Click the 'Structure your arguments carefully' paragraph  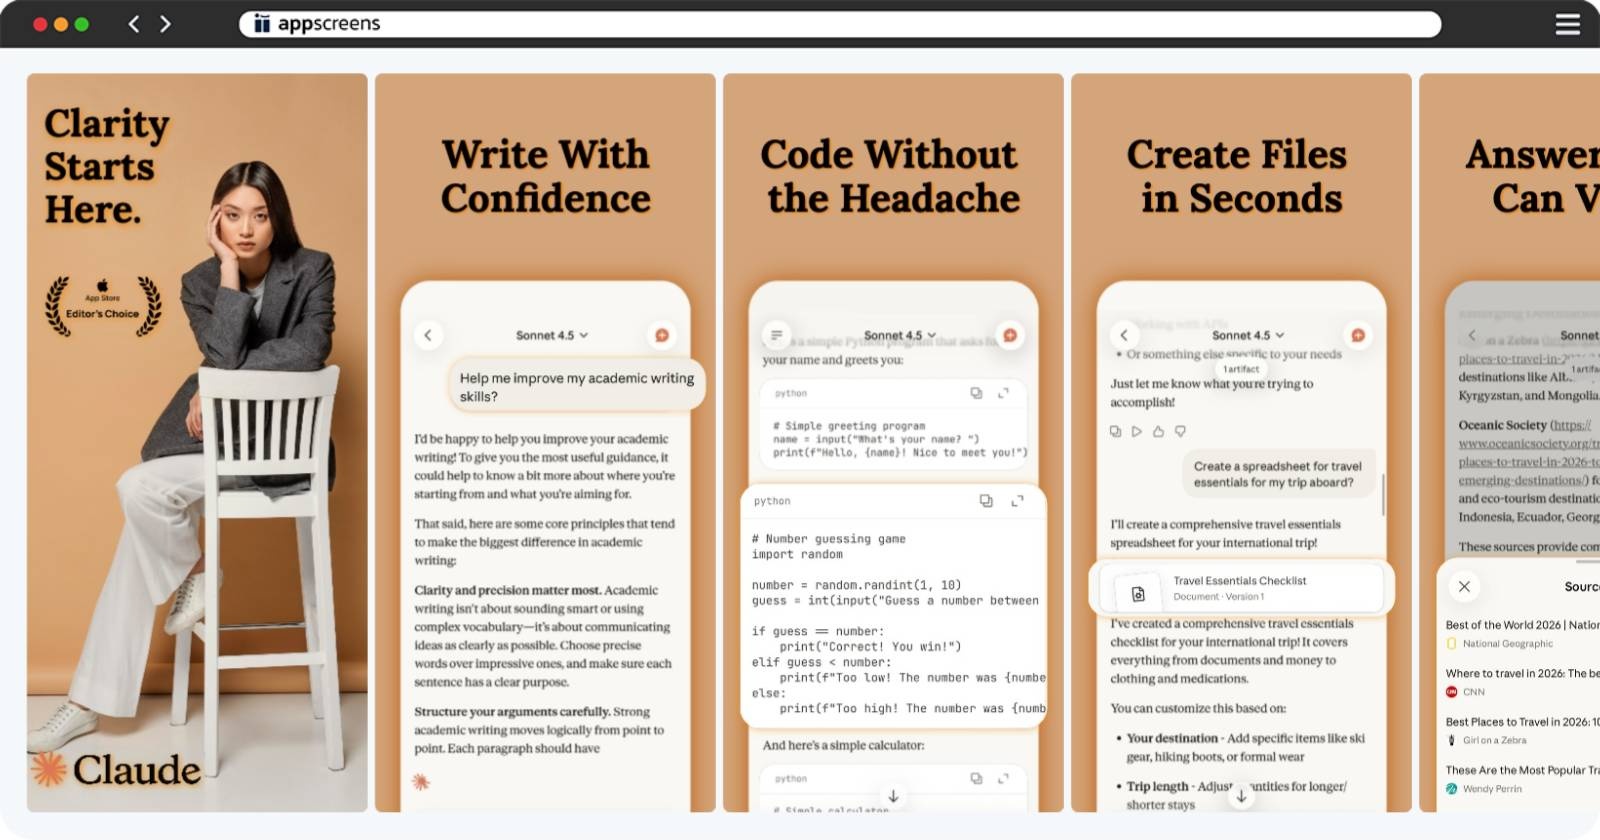(539, 730)
